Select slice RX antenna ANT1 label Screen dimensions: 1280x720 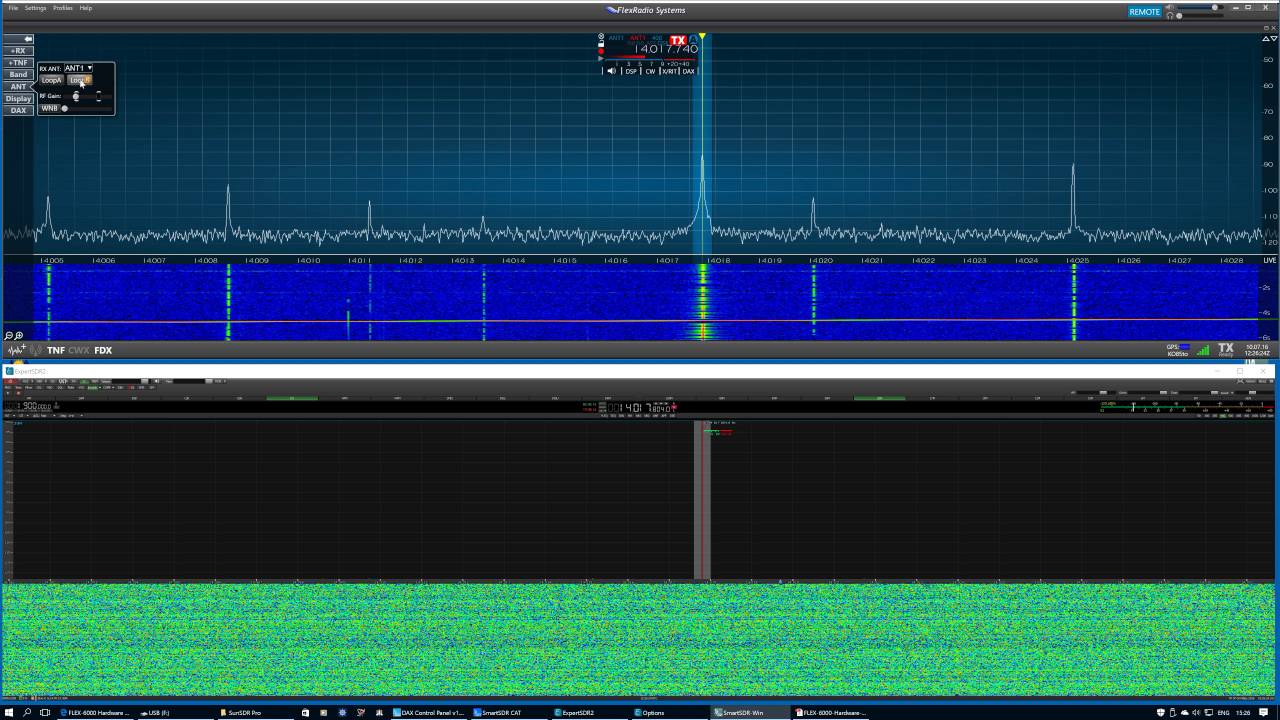pyautogui.click(x=616, y=38)
